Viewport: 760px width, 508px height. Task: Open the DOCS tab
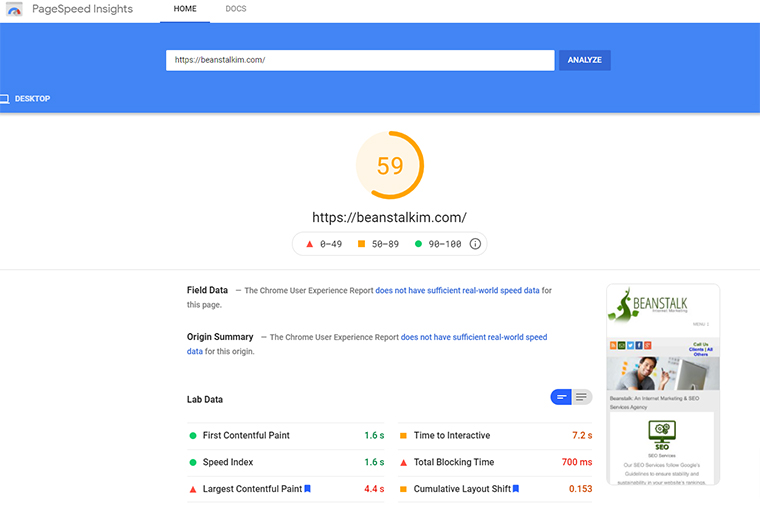236,9
